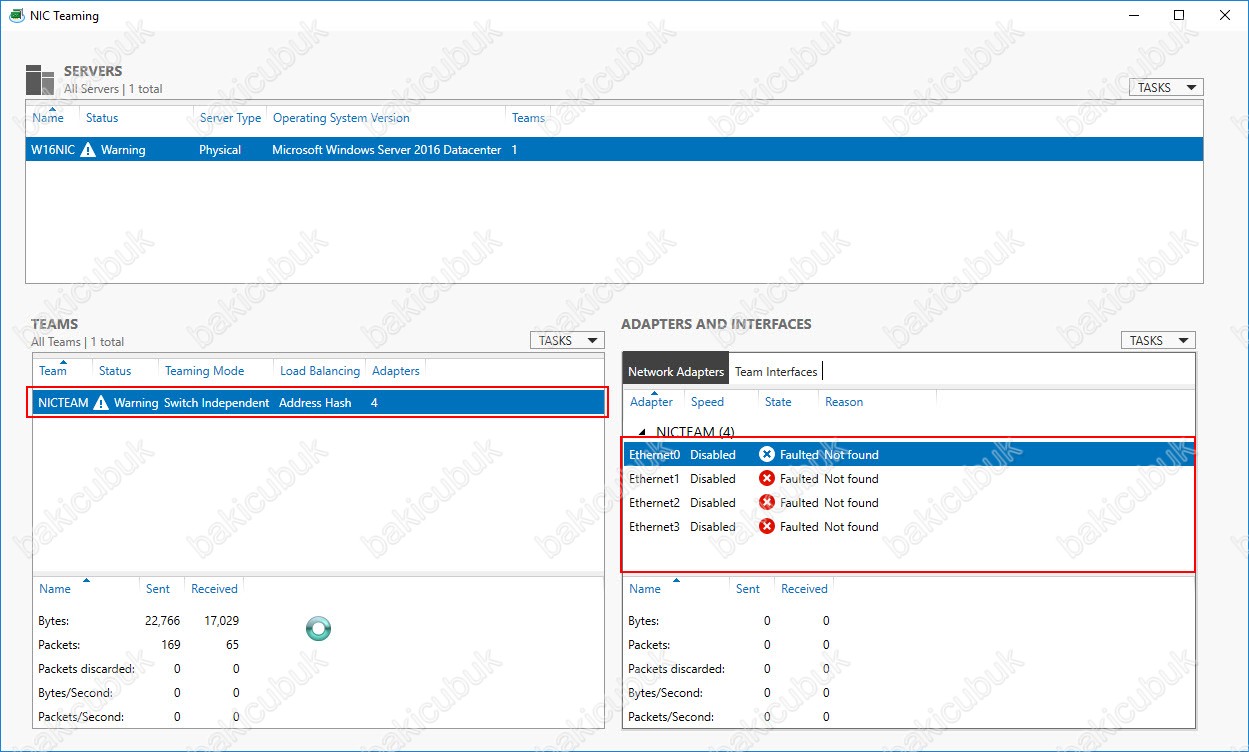Image resolution: width=1249 pixels, height=752 pixels.
Task: Click the 17,029 bytes received value
Action: pos(221,621)
